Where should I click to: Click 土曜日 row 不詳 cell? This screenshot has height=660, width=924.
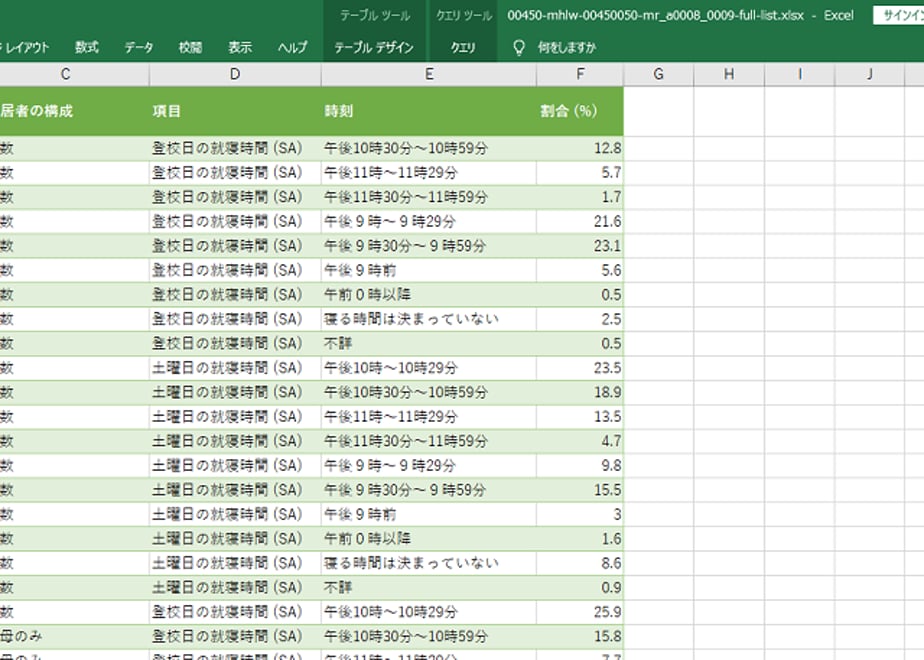pyautogui.click(x=429, y=588)
